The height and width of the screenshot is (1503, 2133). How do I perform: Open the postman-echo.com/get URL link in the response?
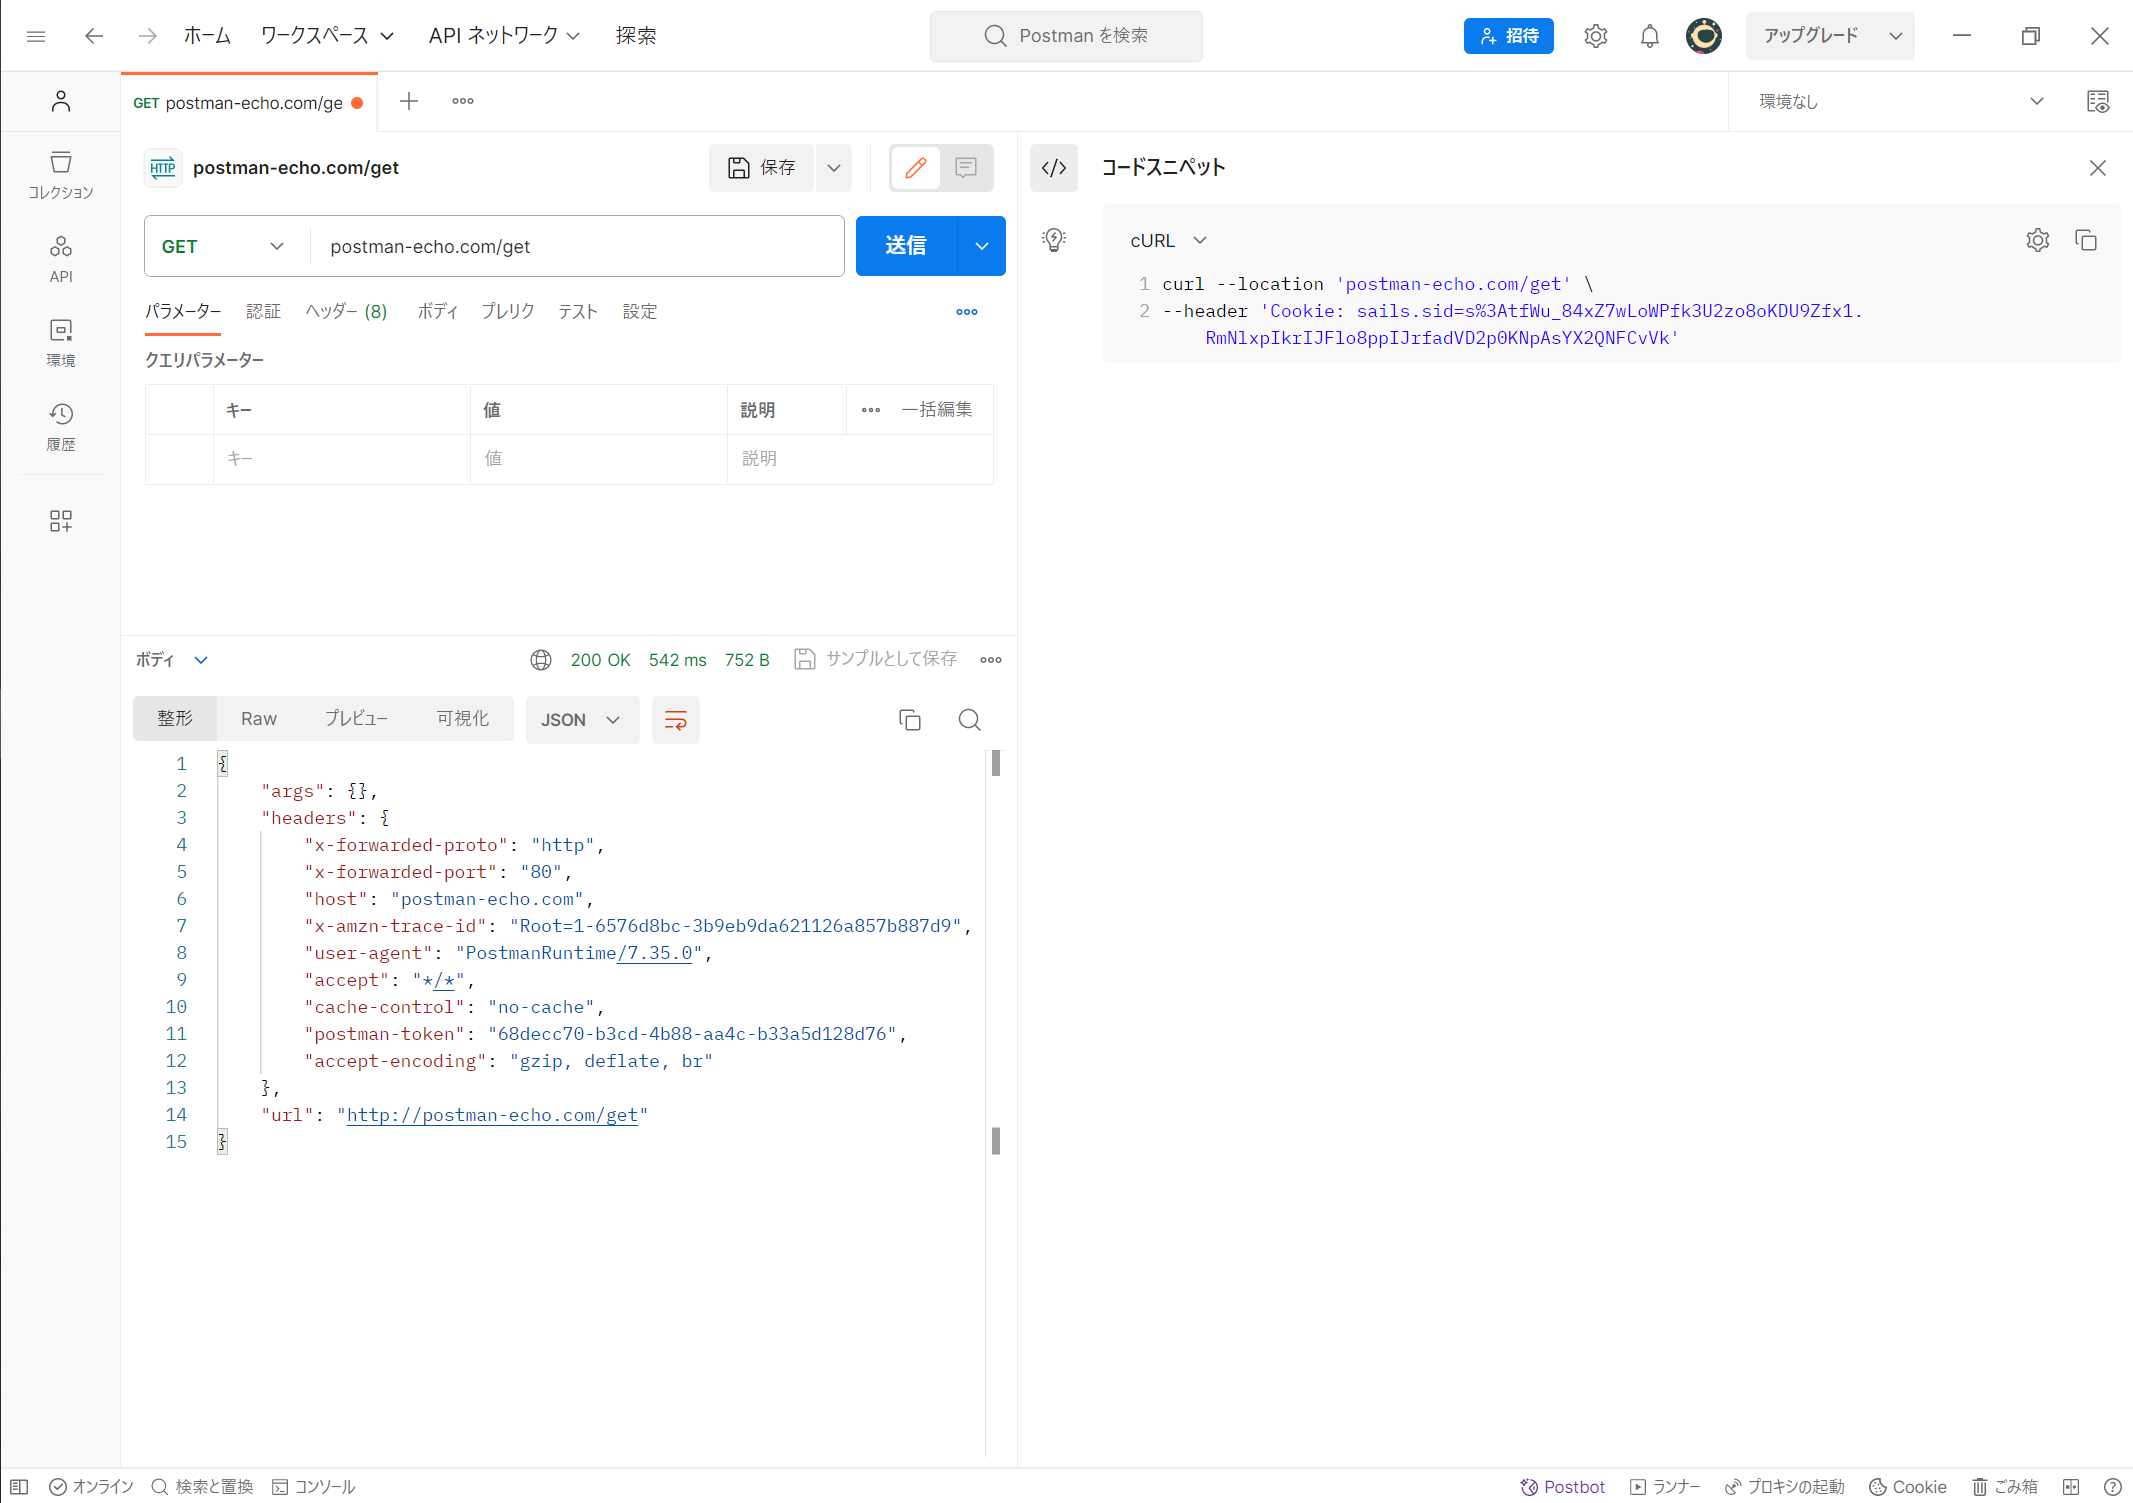pos(492,1115)
